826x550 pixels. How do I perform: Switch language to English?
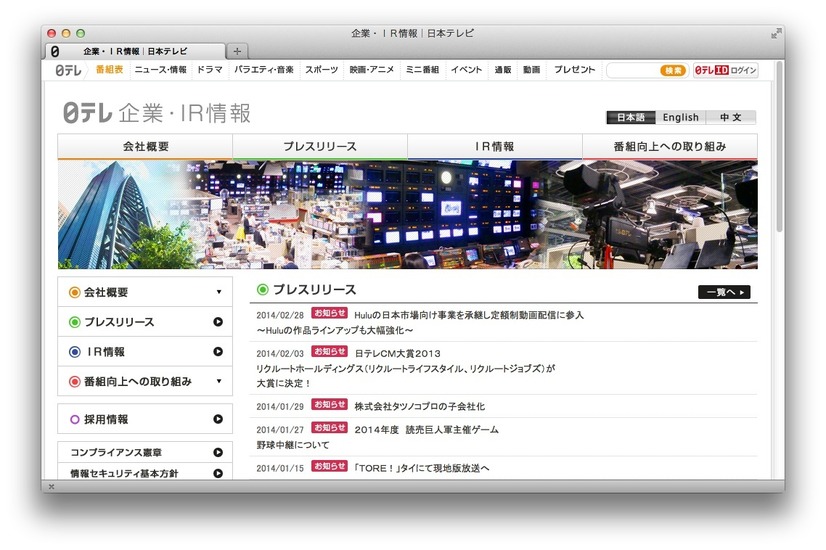tap(681, 117)
